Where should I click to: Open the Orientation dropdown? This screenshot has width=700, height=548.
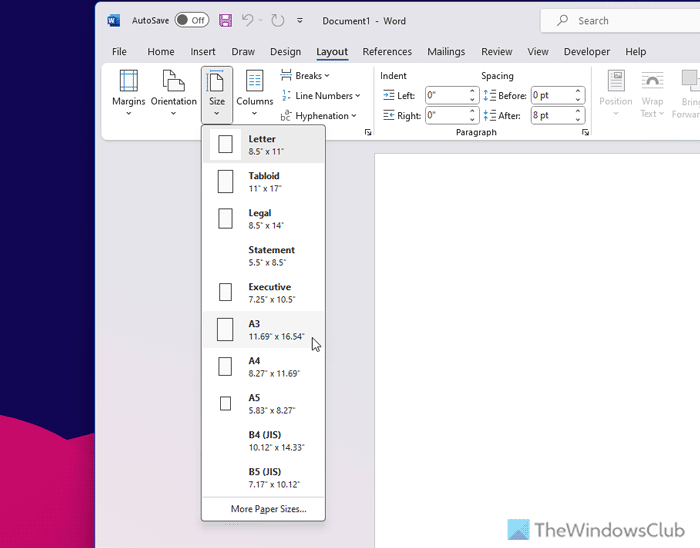174,94
